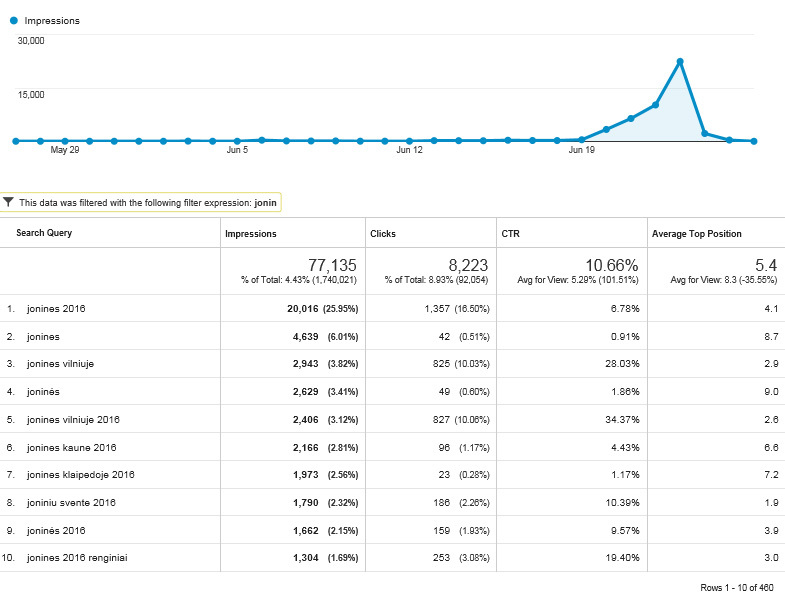The width and height of the screenshot is (785, 600).
Task: Select query 'joninės' in row 4
Action: (x=43, y=392)
